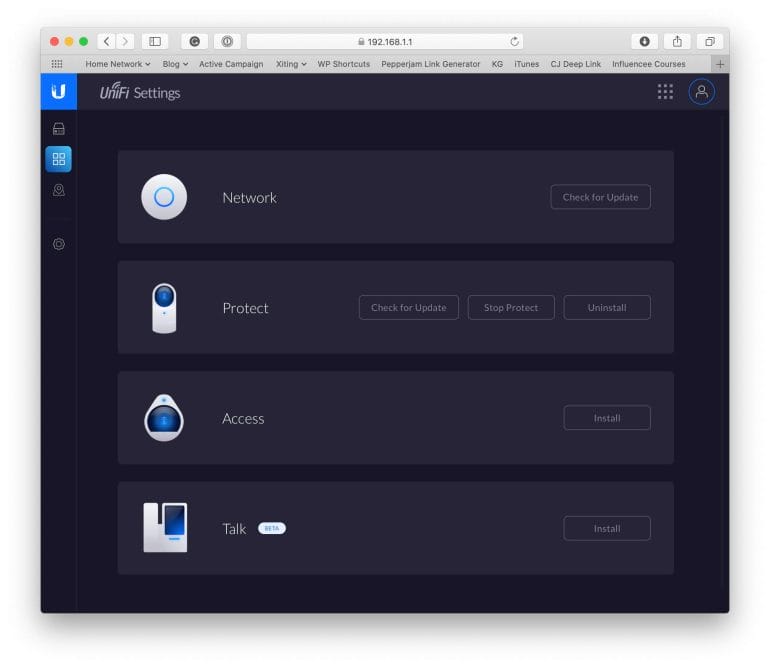Click the Safari share button
Viewport: 770px width, 667px height.
pyautogui.click(x=677, y=41)
